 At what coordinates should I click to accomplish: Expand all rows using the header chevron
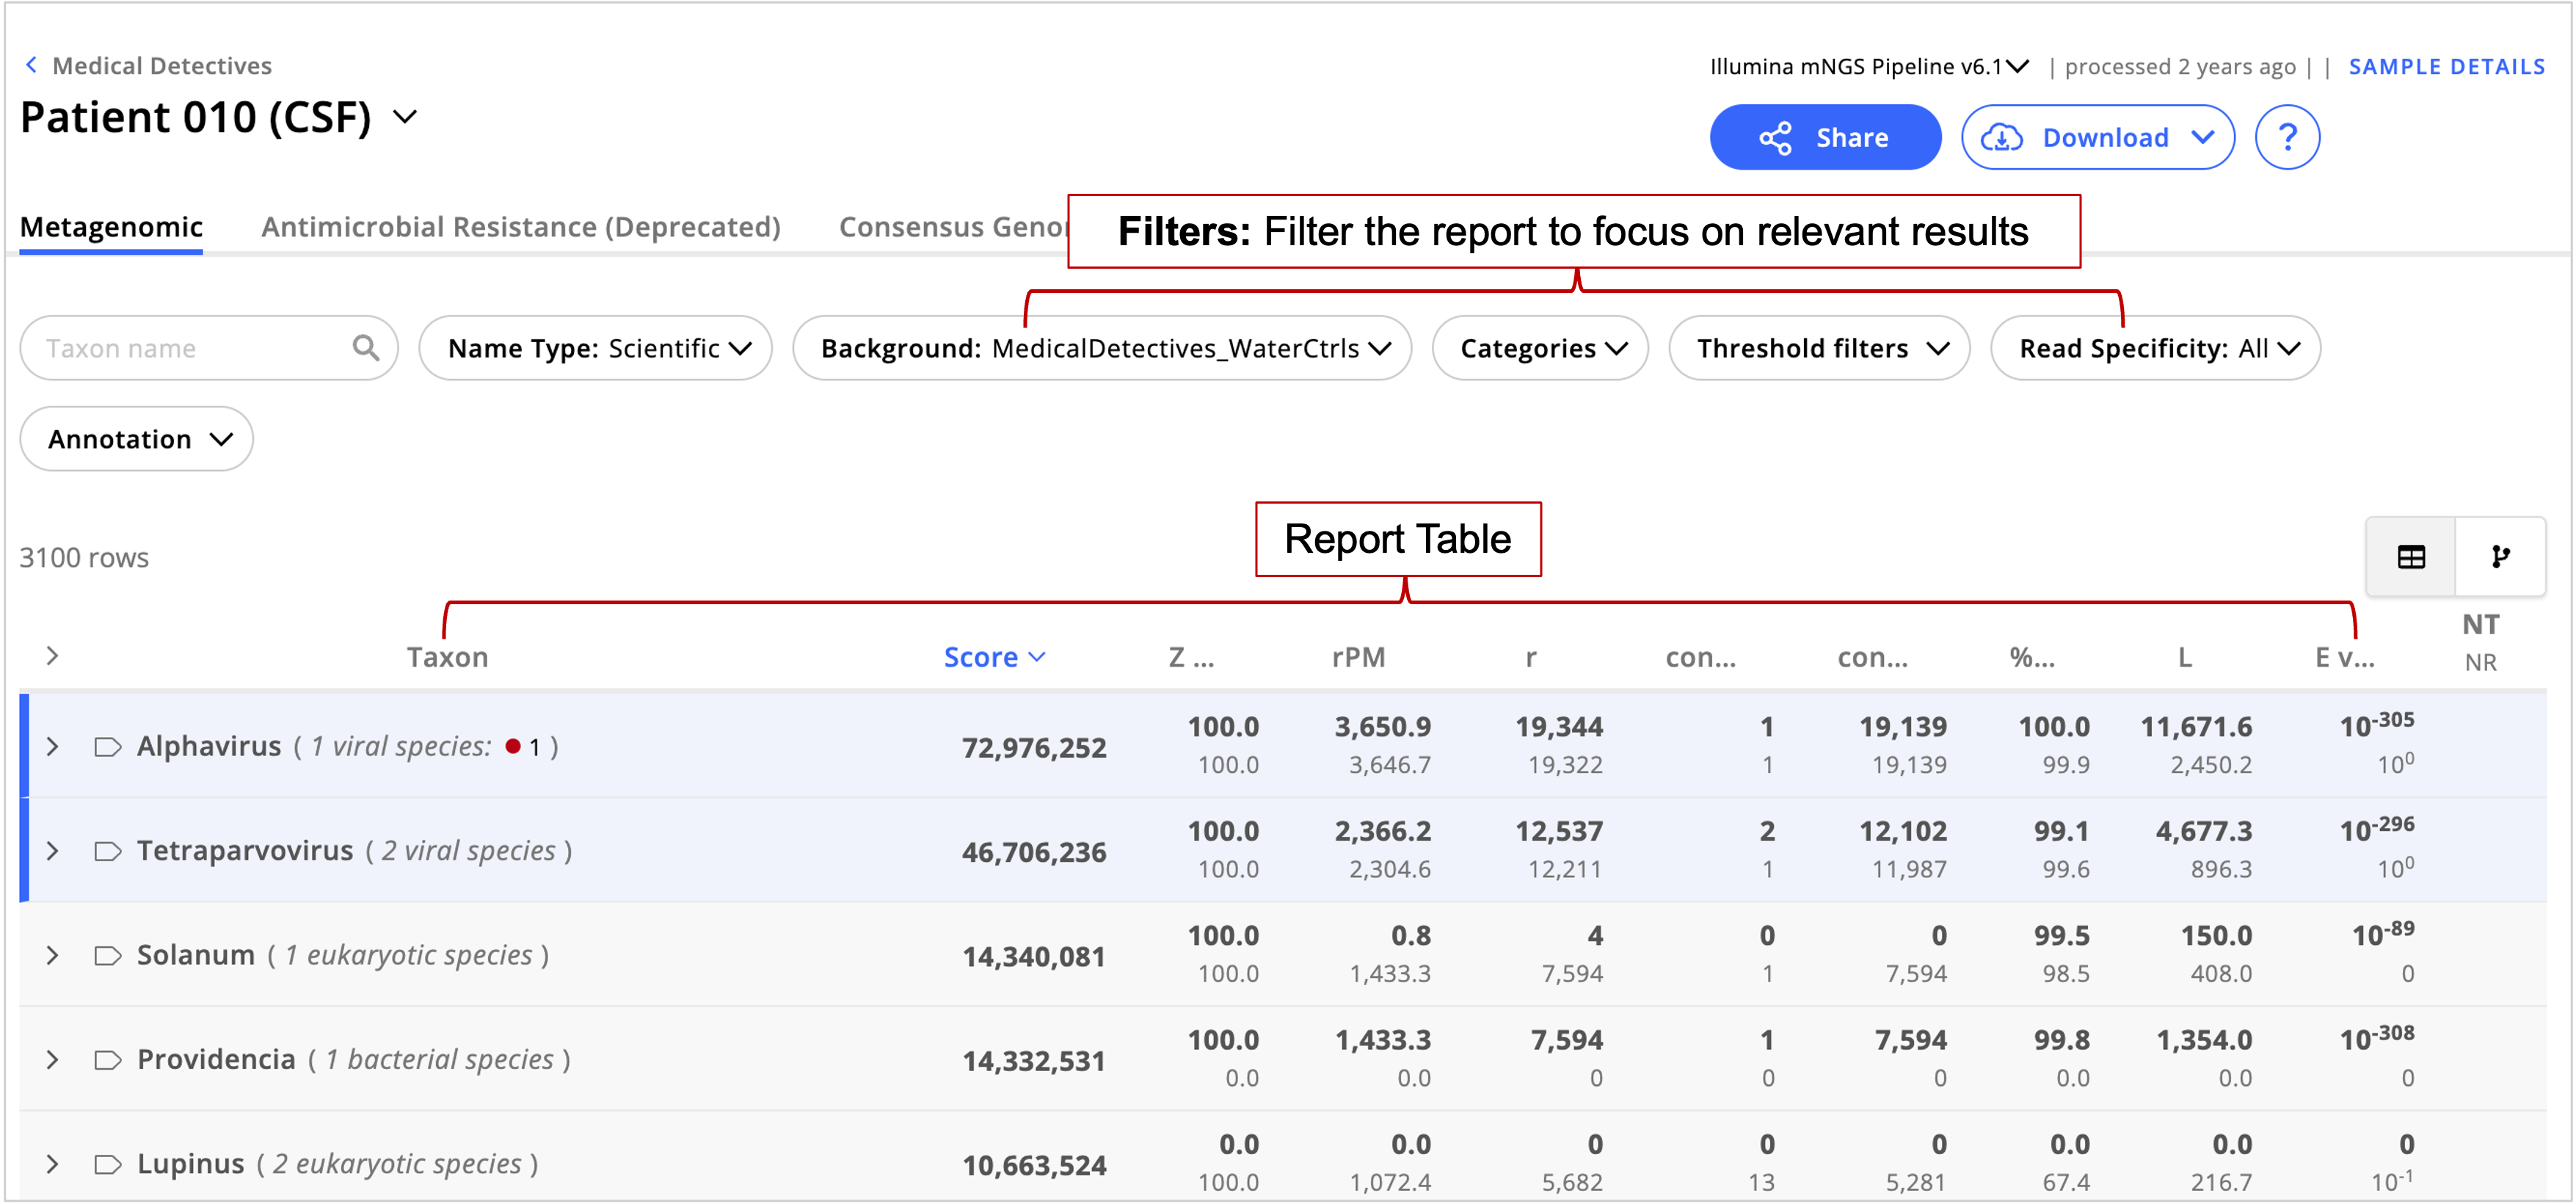[53, 656]
